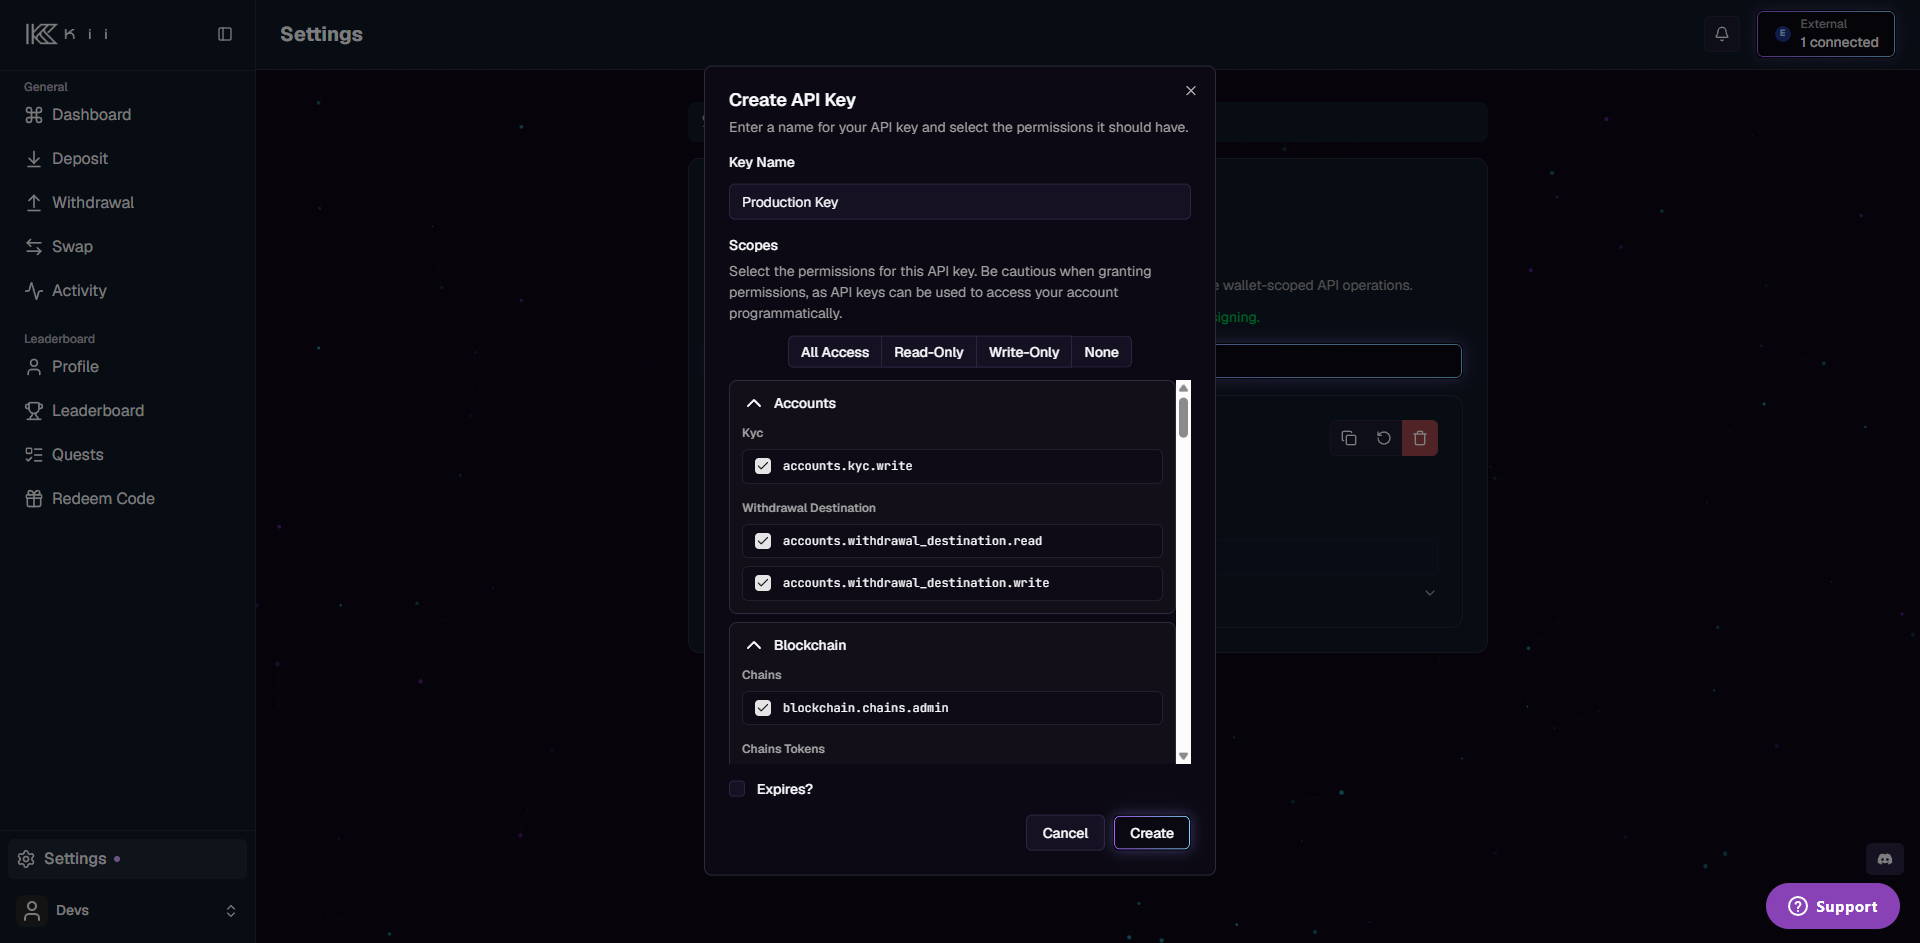The image size is (1920, 943).
Task: Close the Create API Key dialog
Action: pos(1191,91)
